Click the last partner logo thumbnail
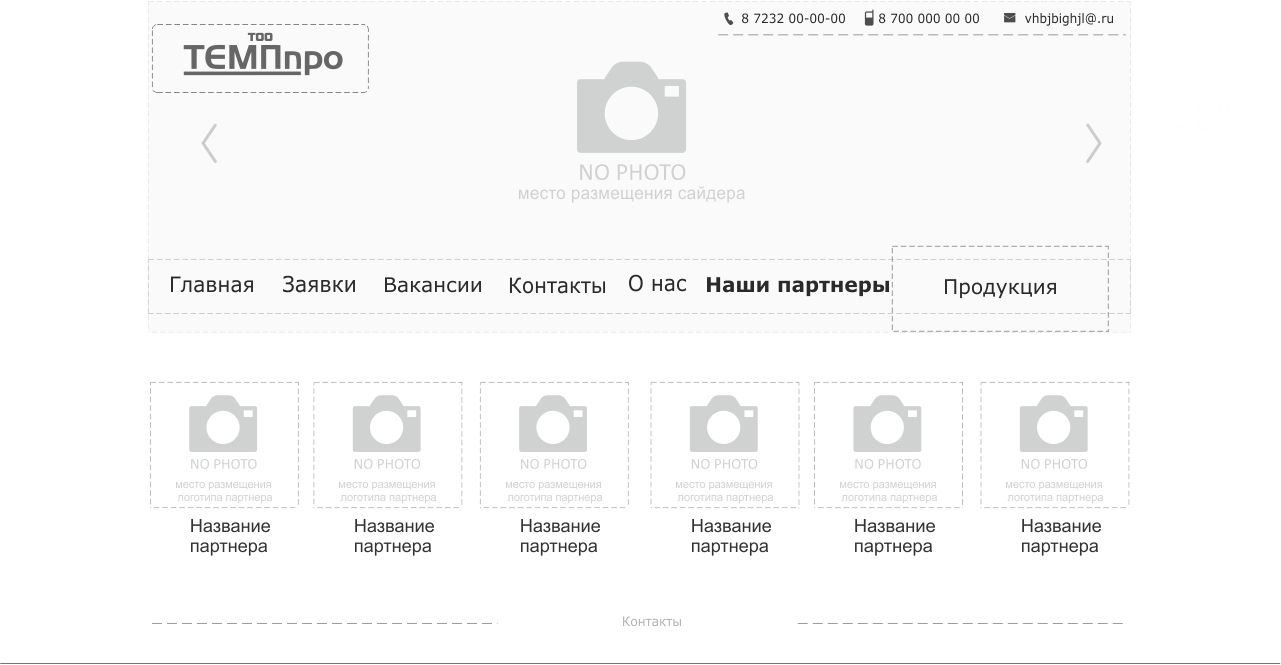 pos(1054,444)
